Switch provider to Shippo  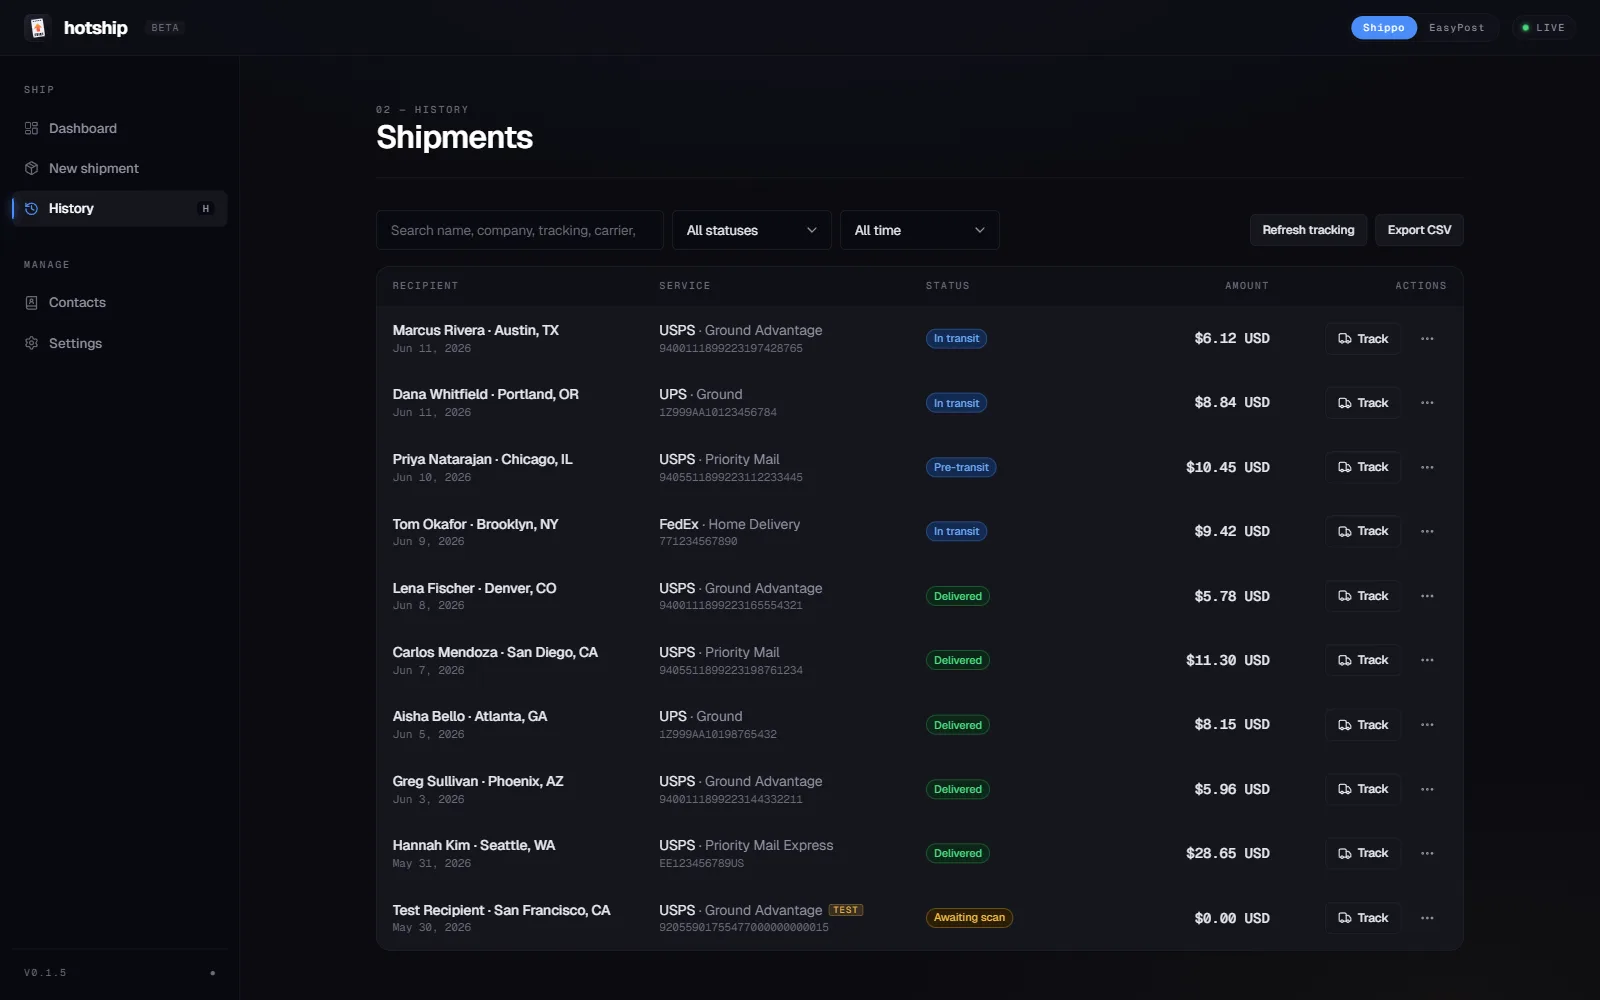[x=1383, y=28]
